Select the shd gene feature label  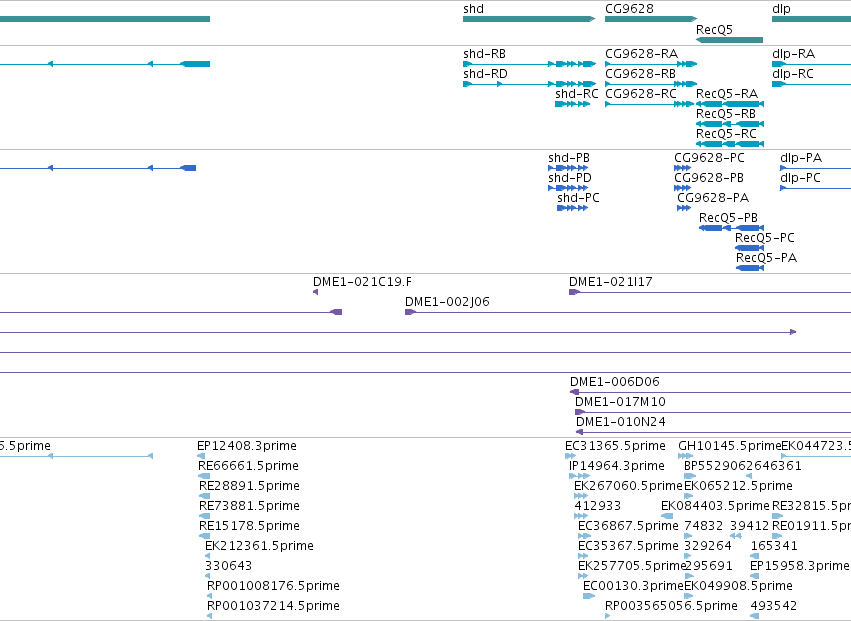point(473,9)
